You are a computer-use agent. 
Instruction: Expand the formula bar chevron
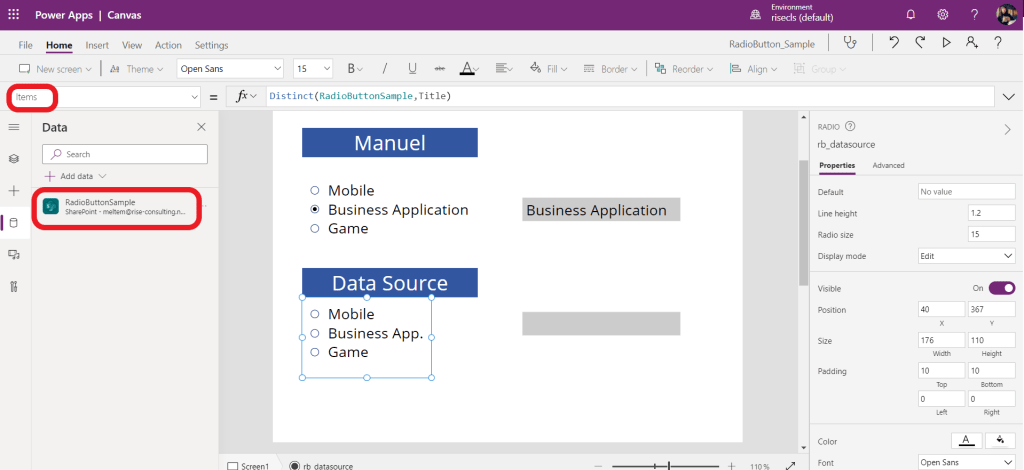pyautogui.click(x=1008, y=96)
